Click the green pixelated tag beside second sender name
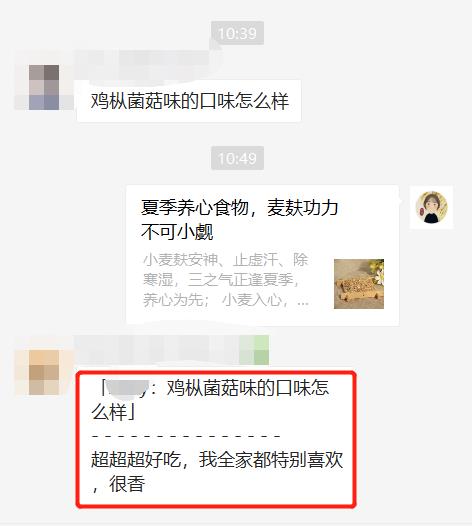Image resolution: width=472 pixels, height=526 pixels. (254, 350)
